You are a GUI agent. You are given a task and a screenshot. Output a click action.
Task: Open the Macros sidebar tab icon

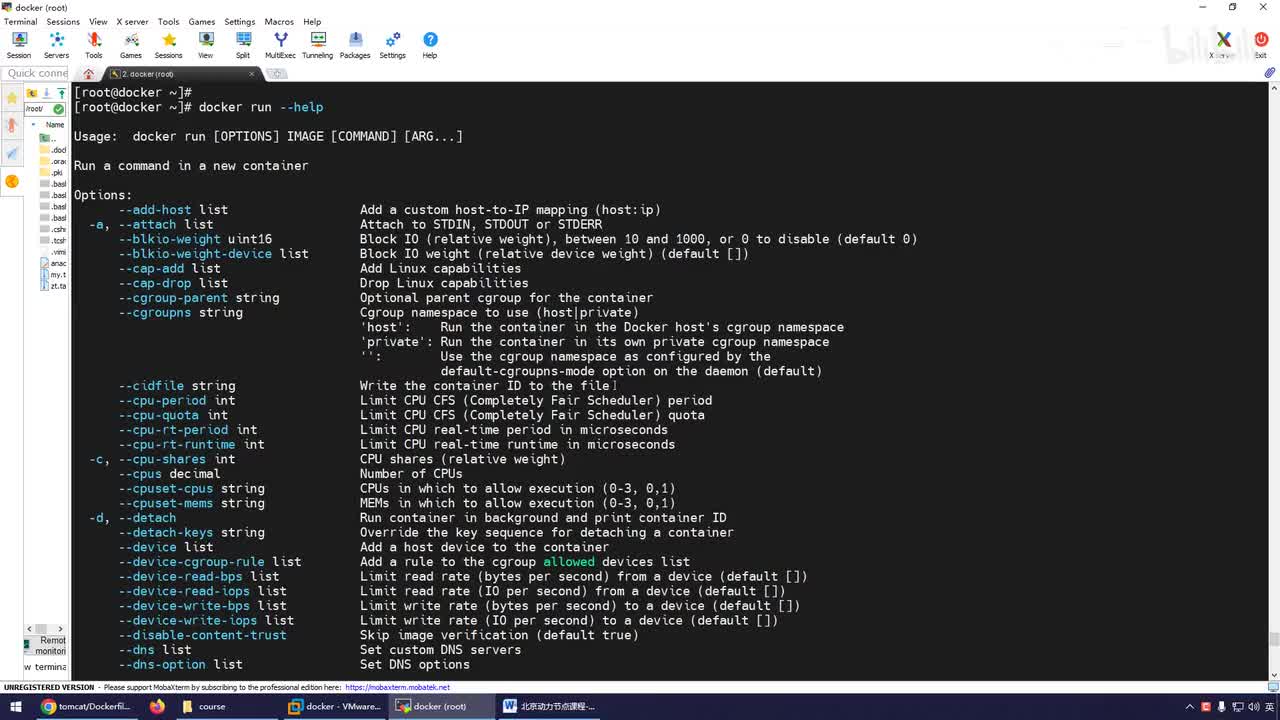(12, 153)
